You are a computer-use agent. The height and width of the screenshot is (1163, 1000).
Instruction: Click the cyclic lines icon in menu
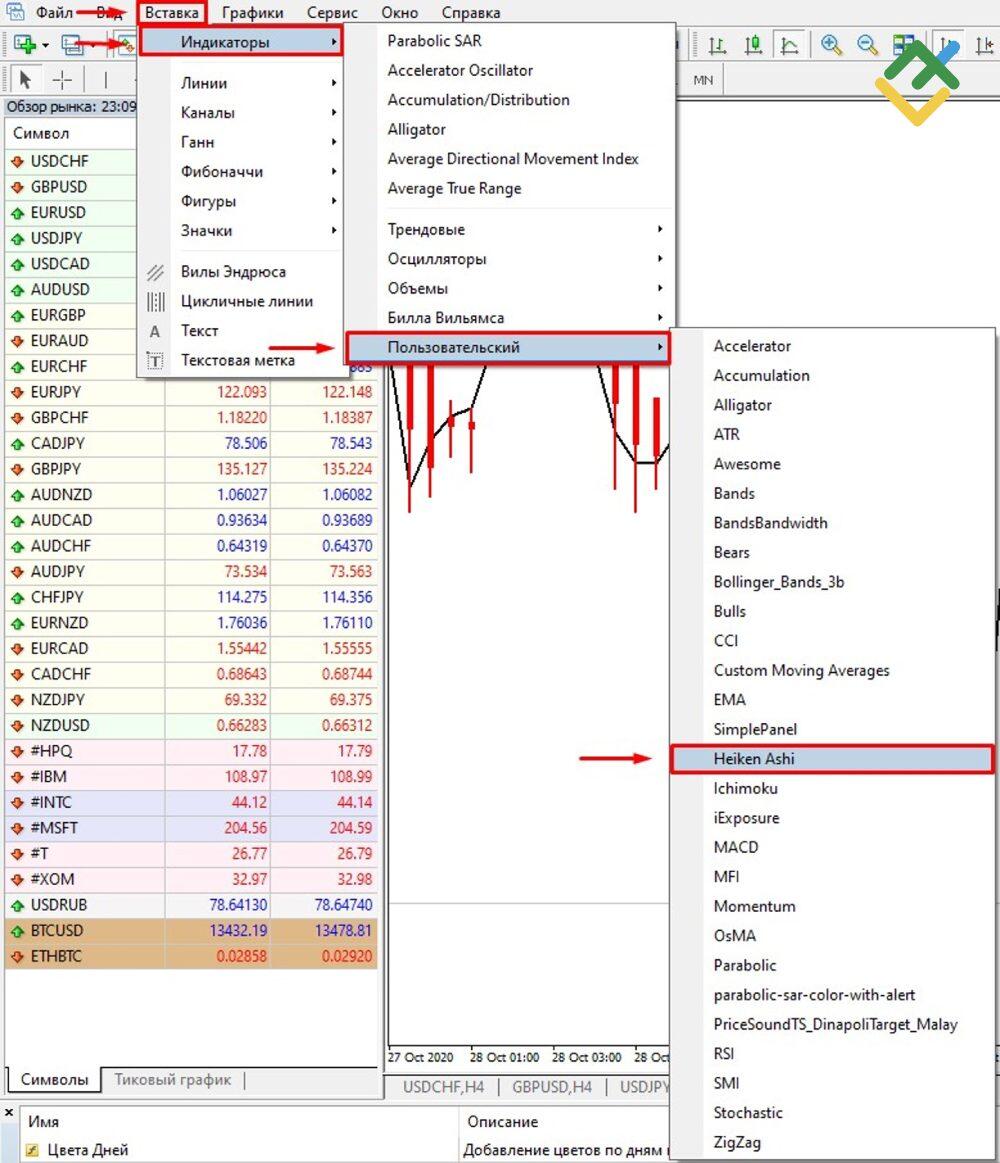pyautogui.click(x=155, y=302)
